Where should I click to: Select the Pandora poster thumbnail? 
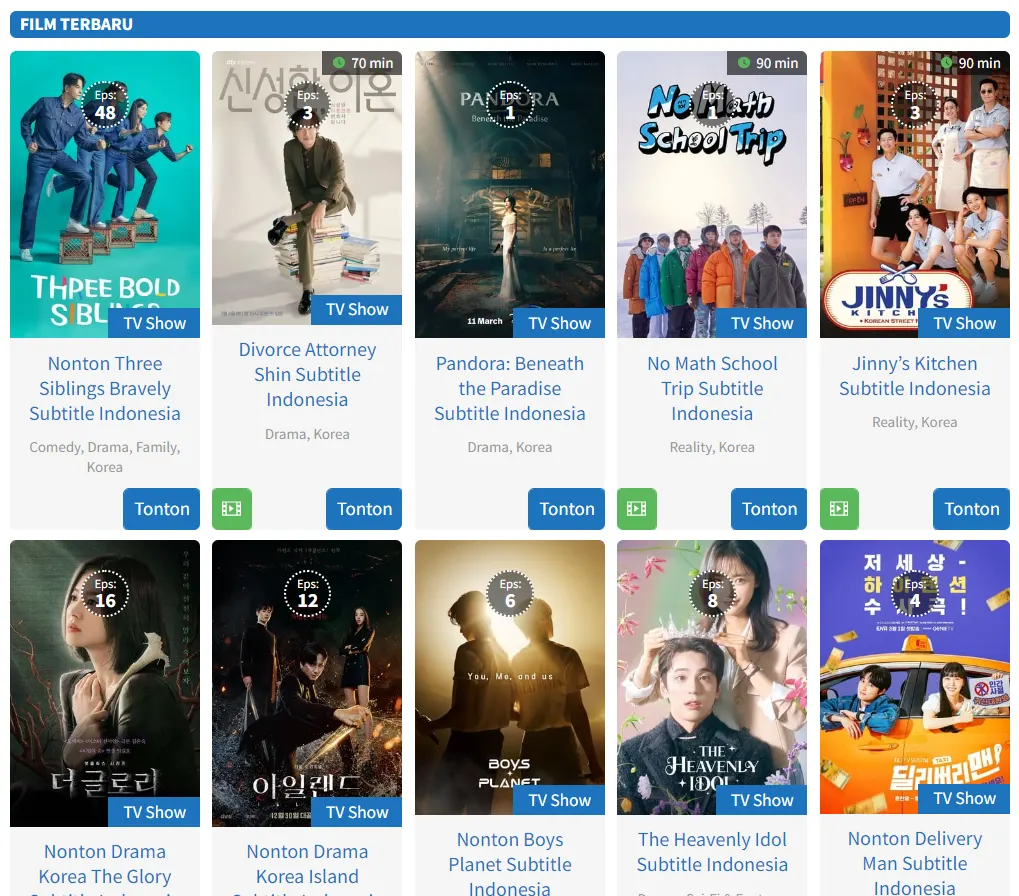510,194
